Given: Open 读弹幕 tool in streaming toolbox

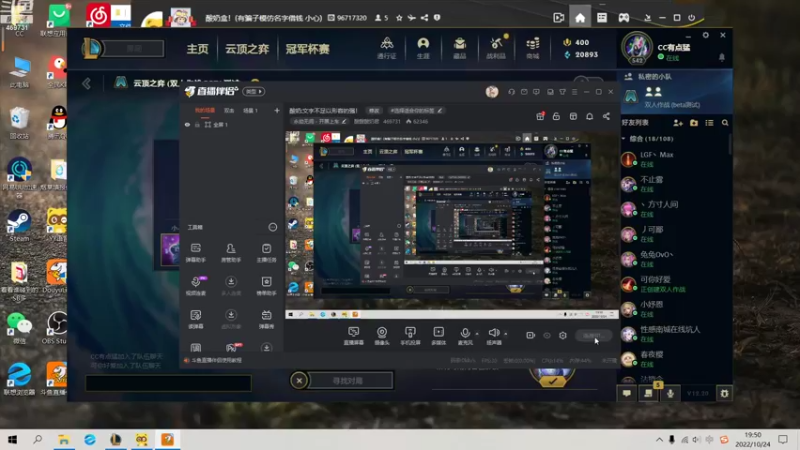Looking at the screenshot, I should pyautogui.click(x=195, y=319).
